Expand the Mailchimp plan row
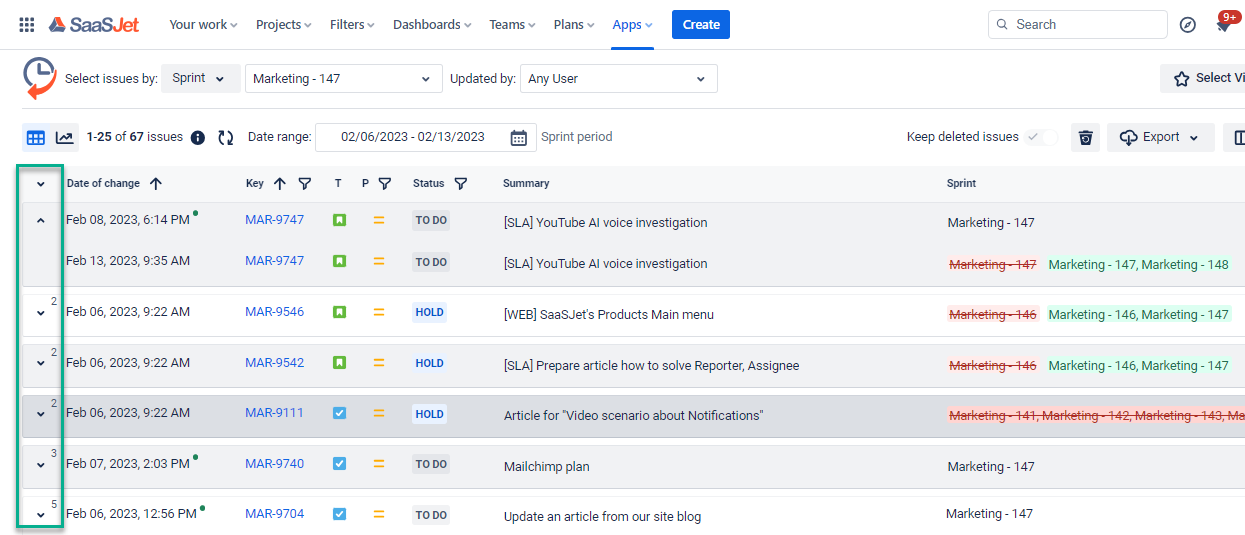Image resolution: width=1245 pixels, height=535 pixels. 41,465
